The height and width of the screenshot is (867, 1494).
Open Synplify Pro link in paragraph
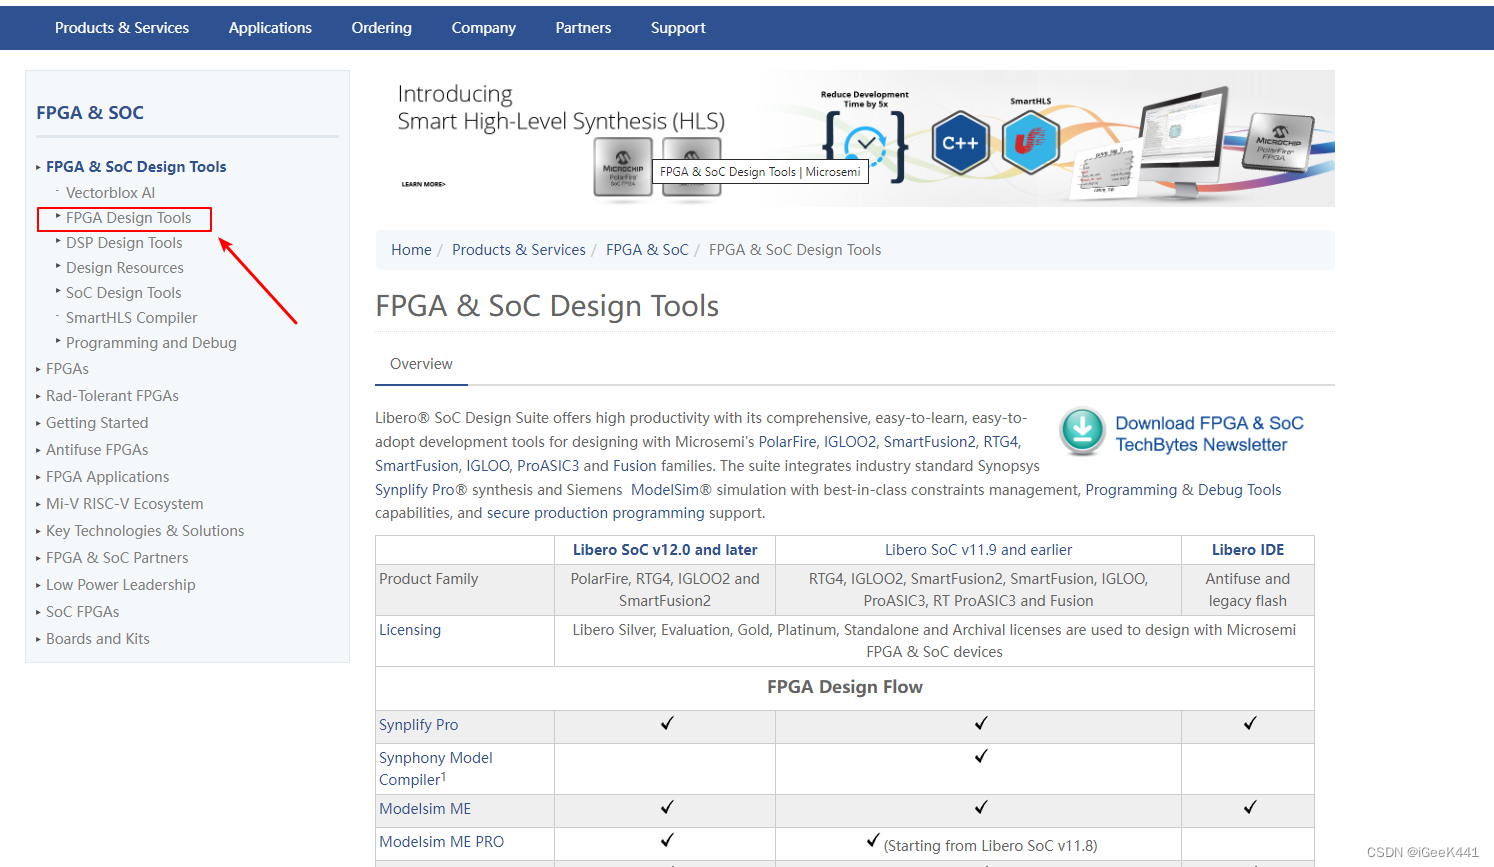414,490
